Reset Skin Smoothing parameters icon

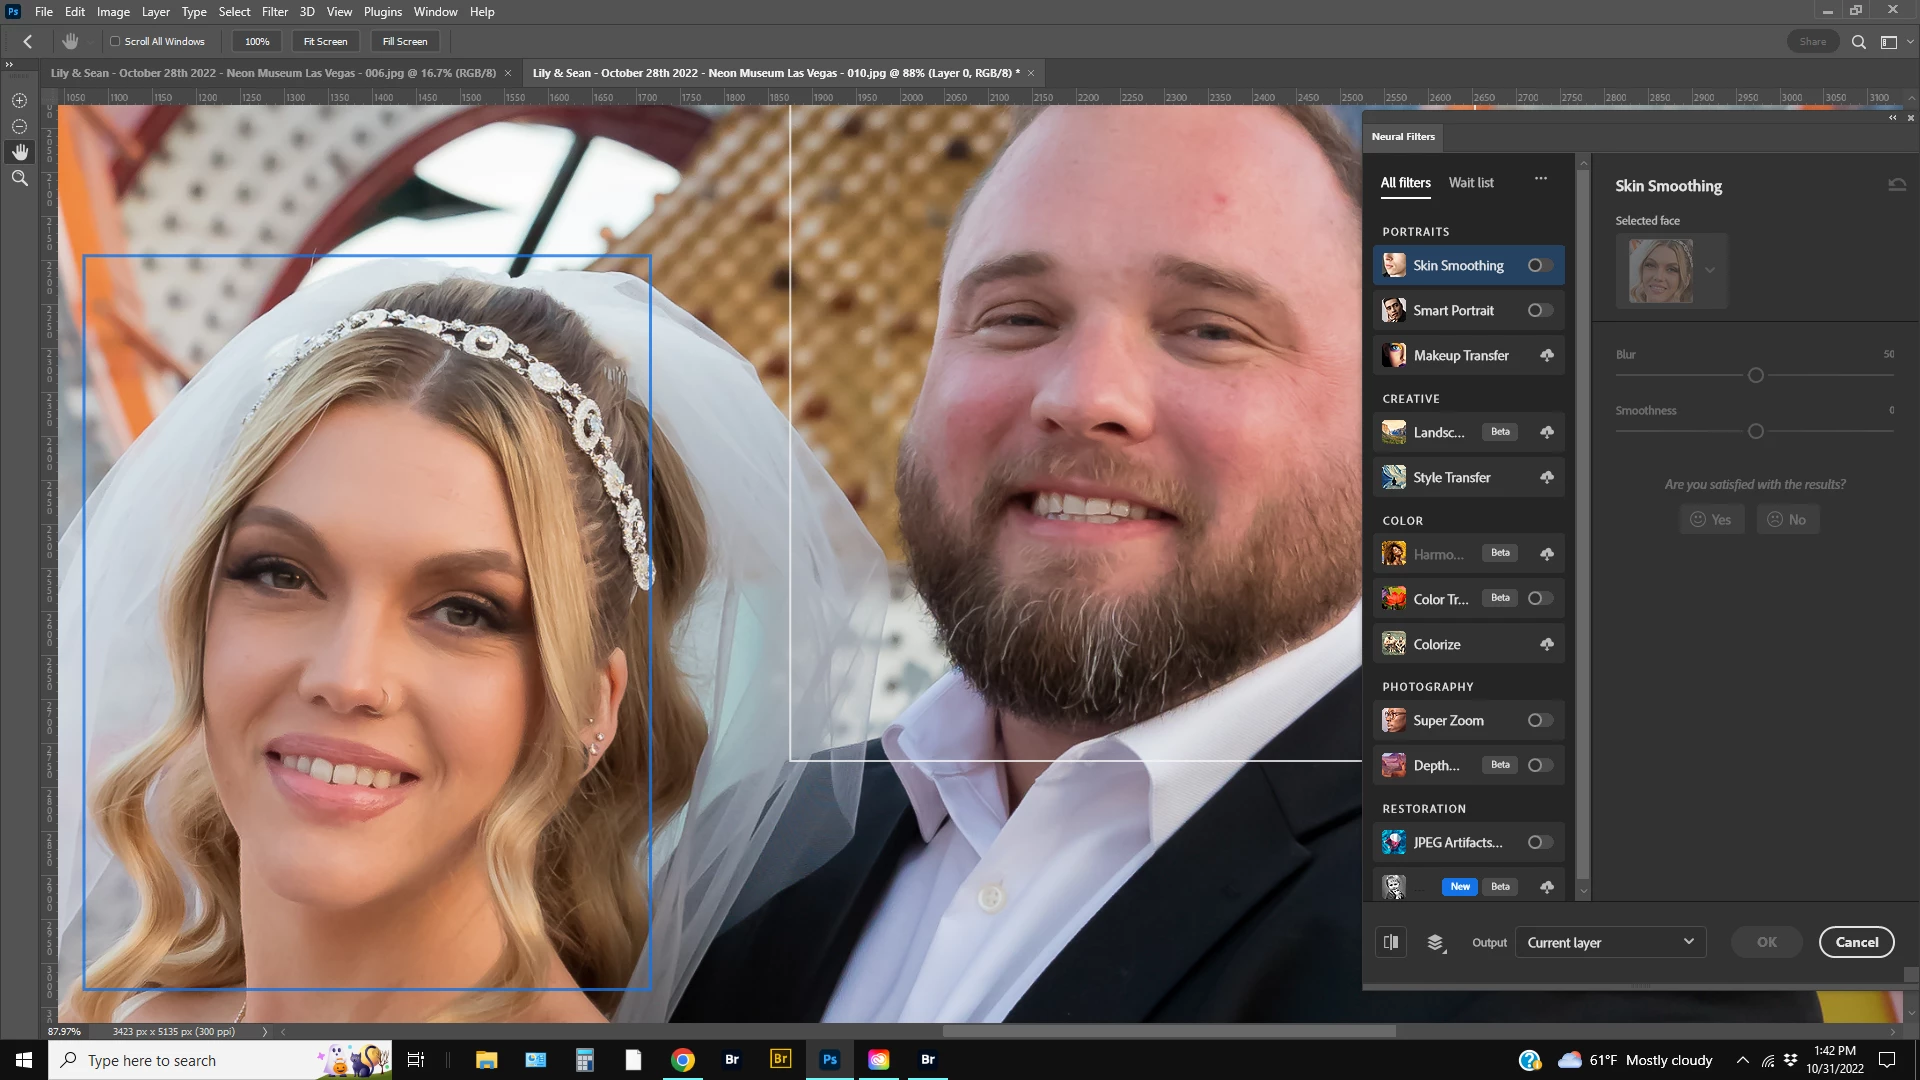[x=1897, y=185]
